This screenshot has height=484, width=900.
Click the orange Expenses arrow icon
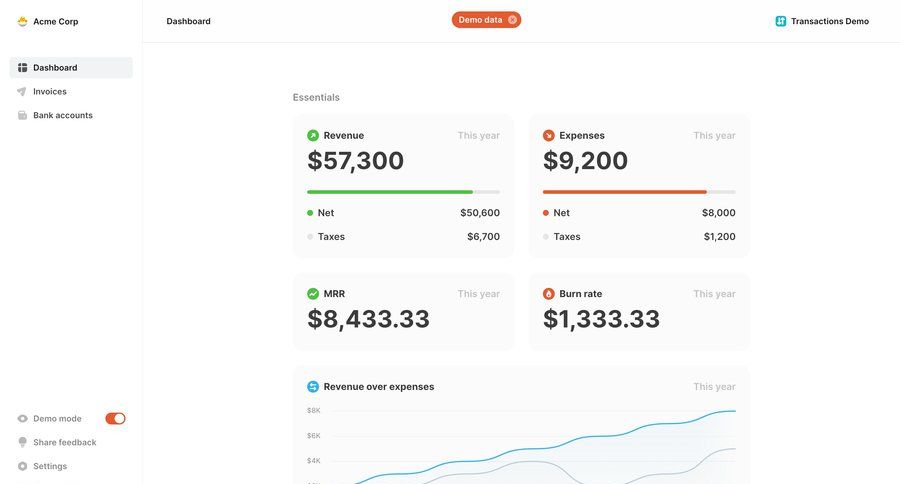tap(549, 135)
